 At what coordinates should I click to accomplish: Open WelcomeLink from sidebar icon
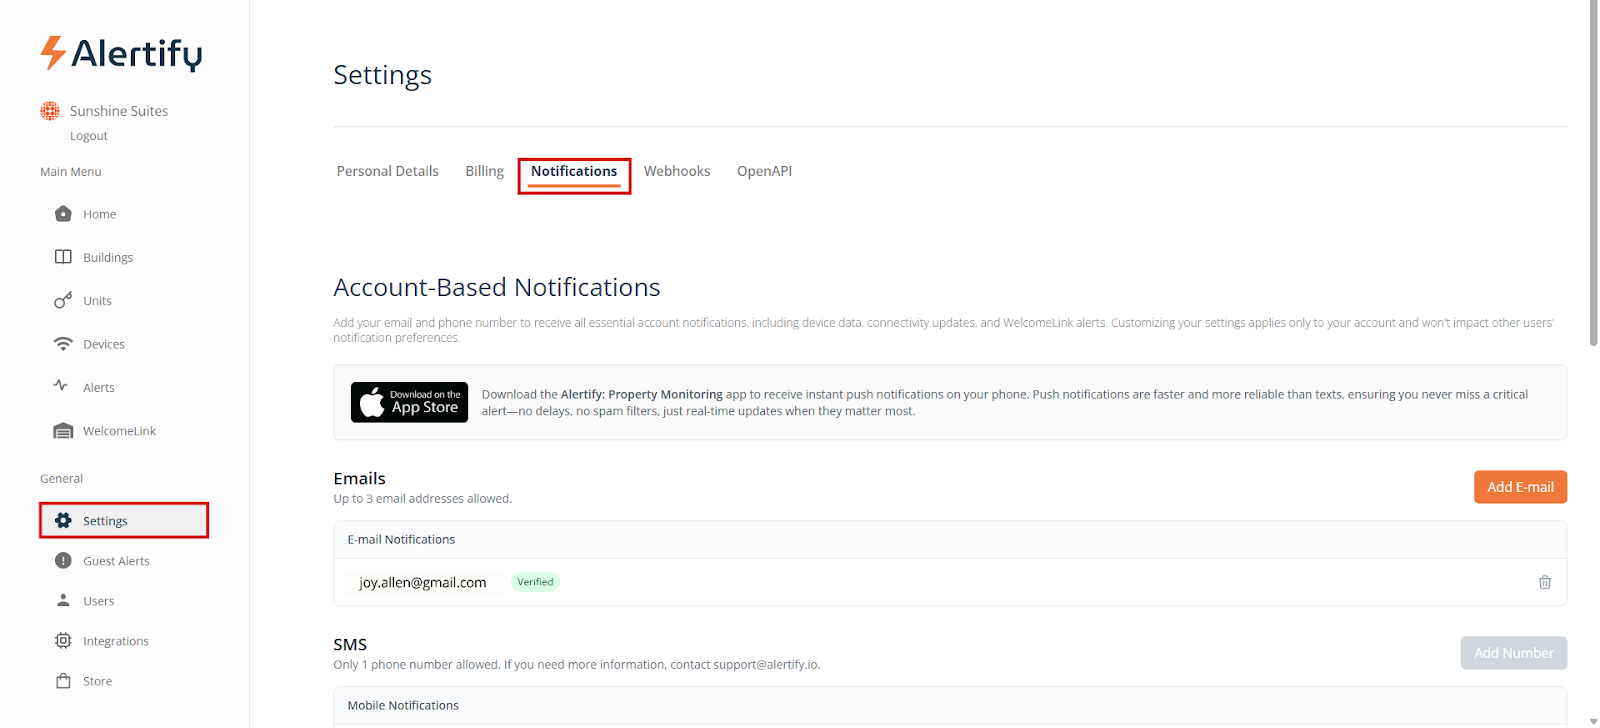point(63,431)
